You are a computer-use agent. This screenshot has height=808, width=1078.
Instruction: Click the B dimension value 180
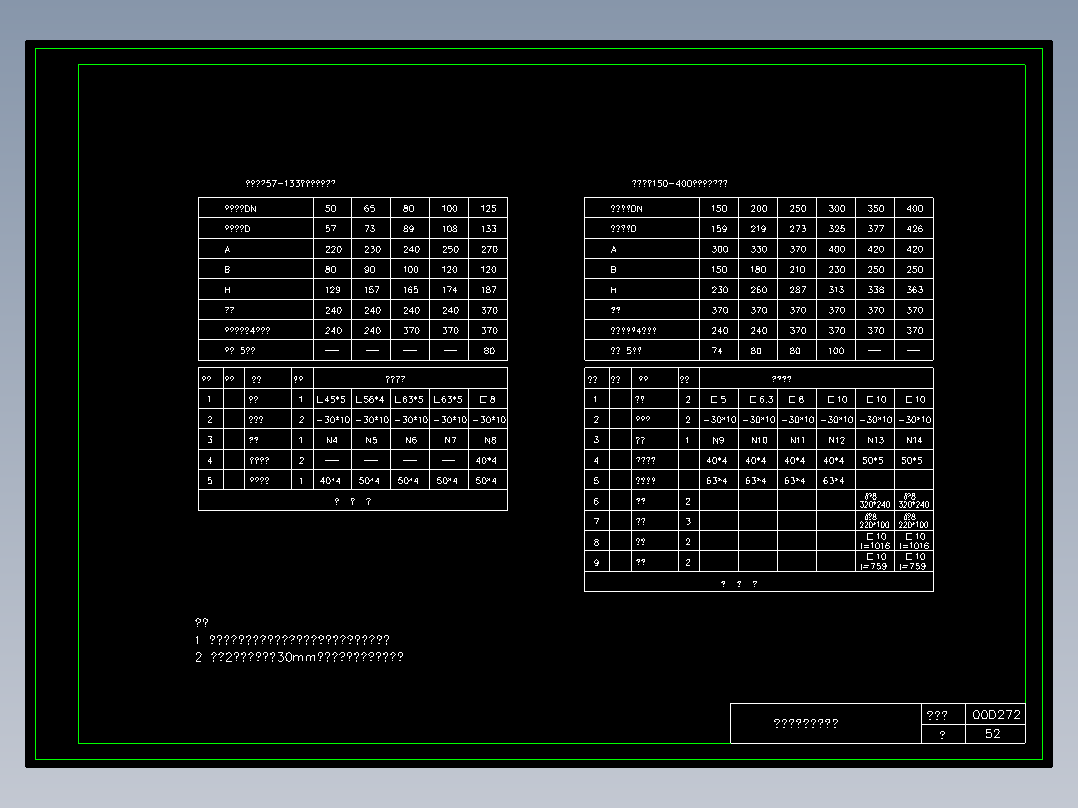tap(758, 270)
